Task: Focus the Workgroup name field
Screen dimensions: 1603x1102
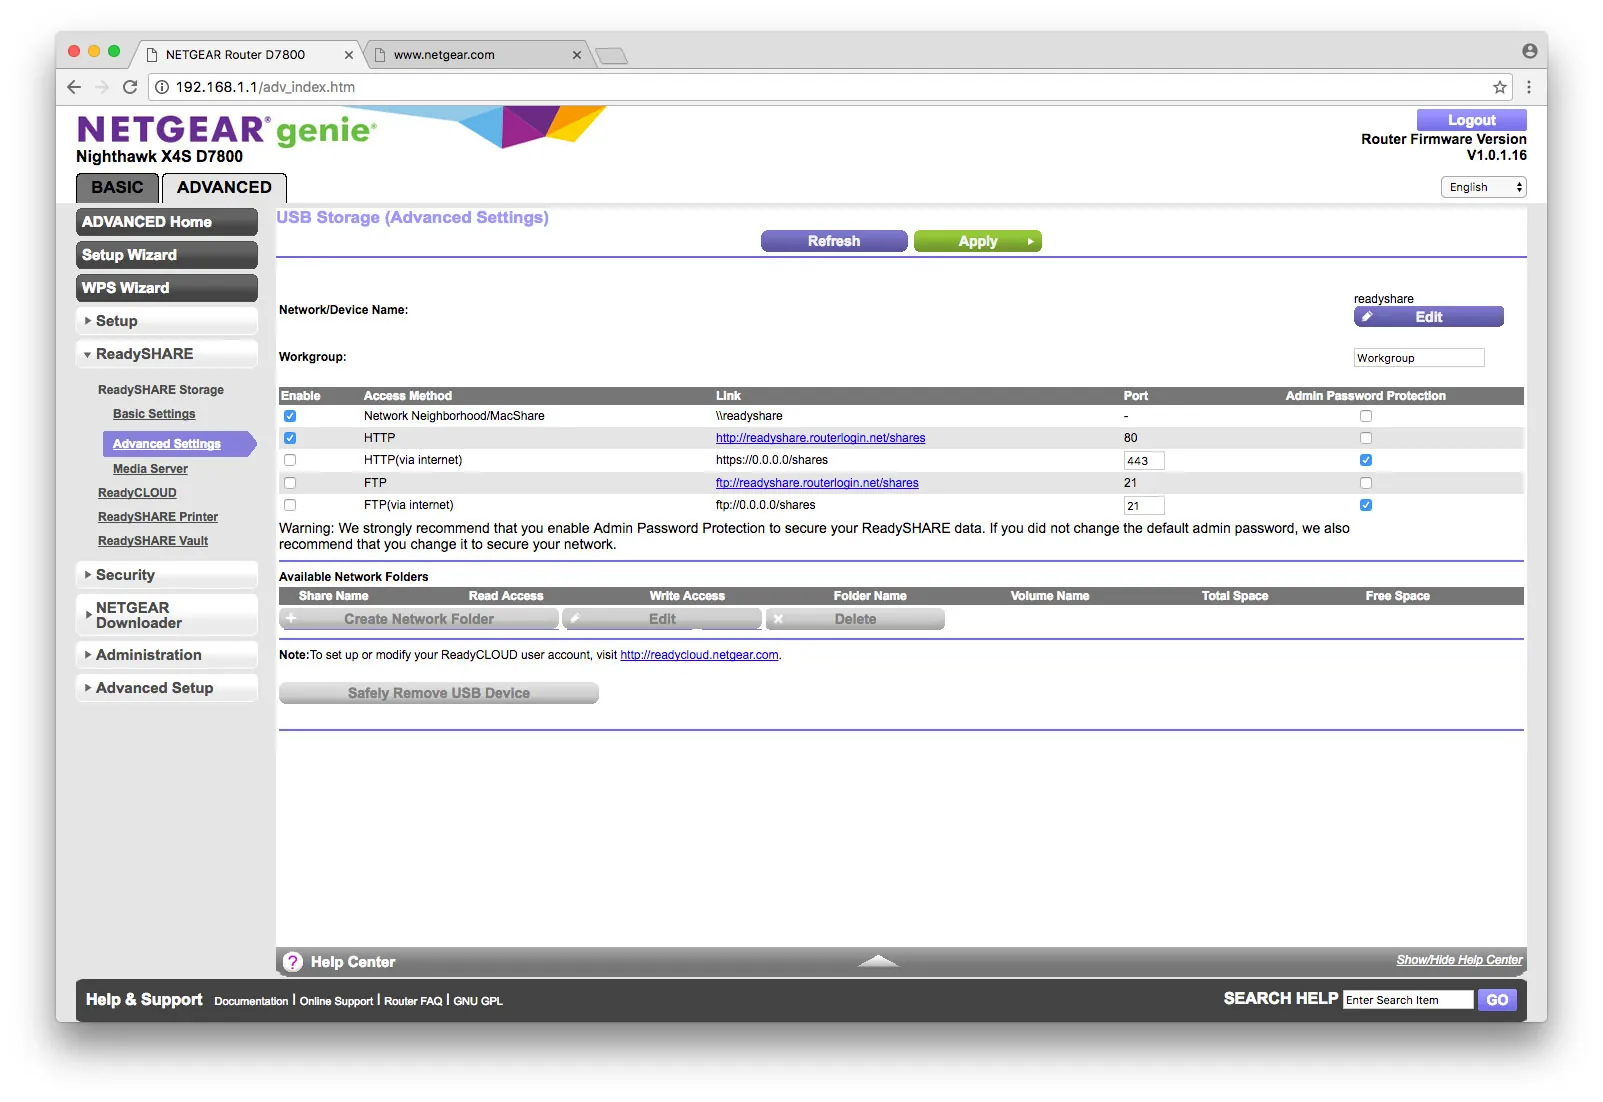Action: click(1419, 358)
